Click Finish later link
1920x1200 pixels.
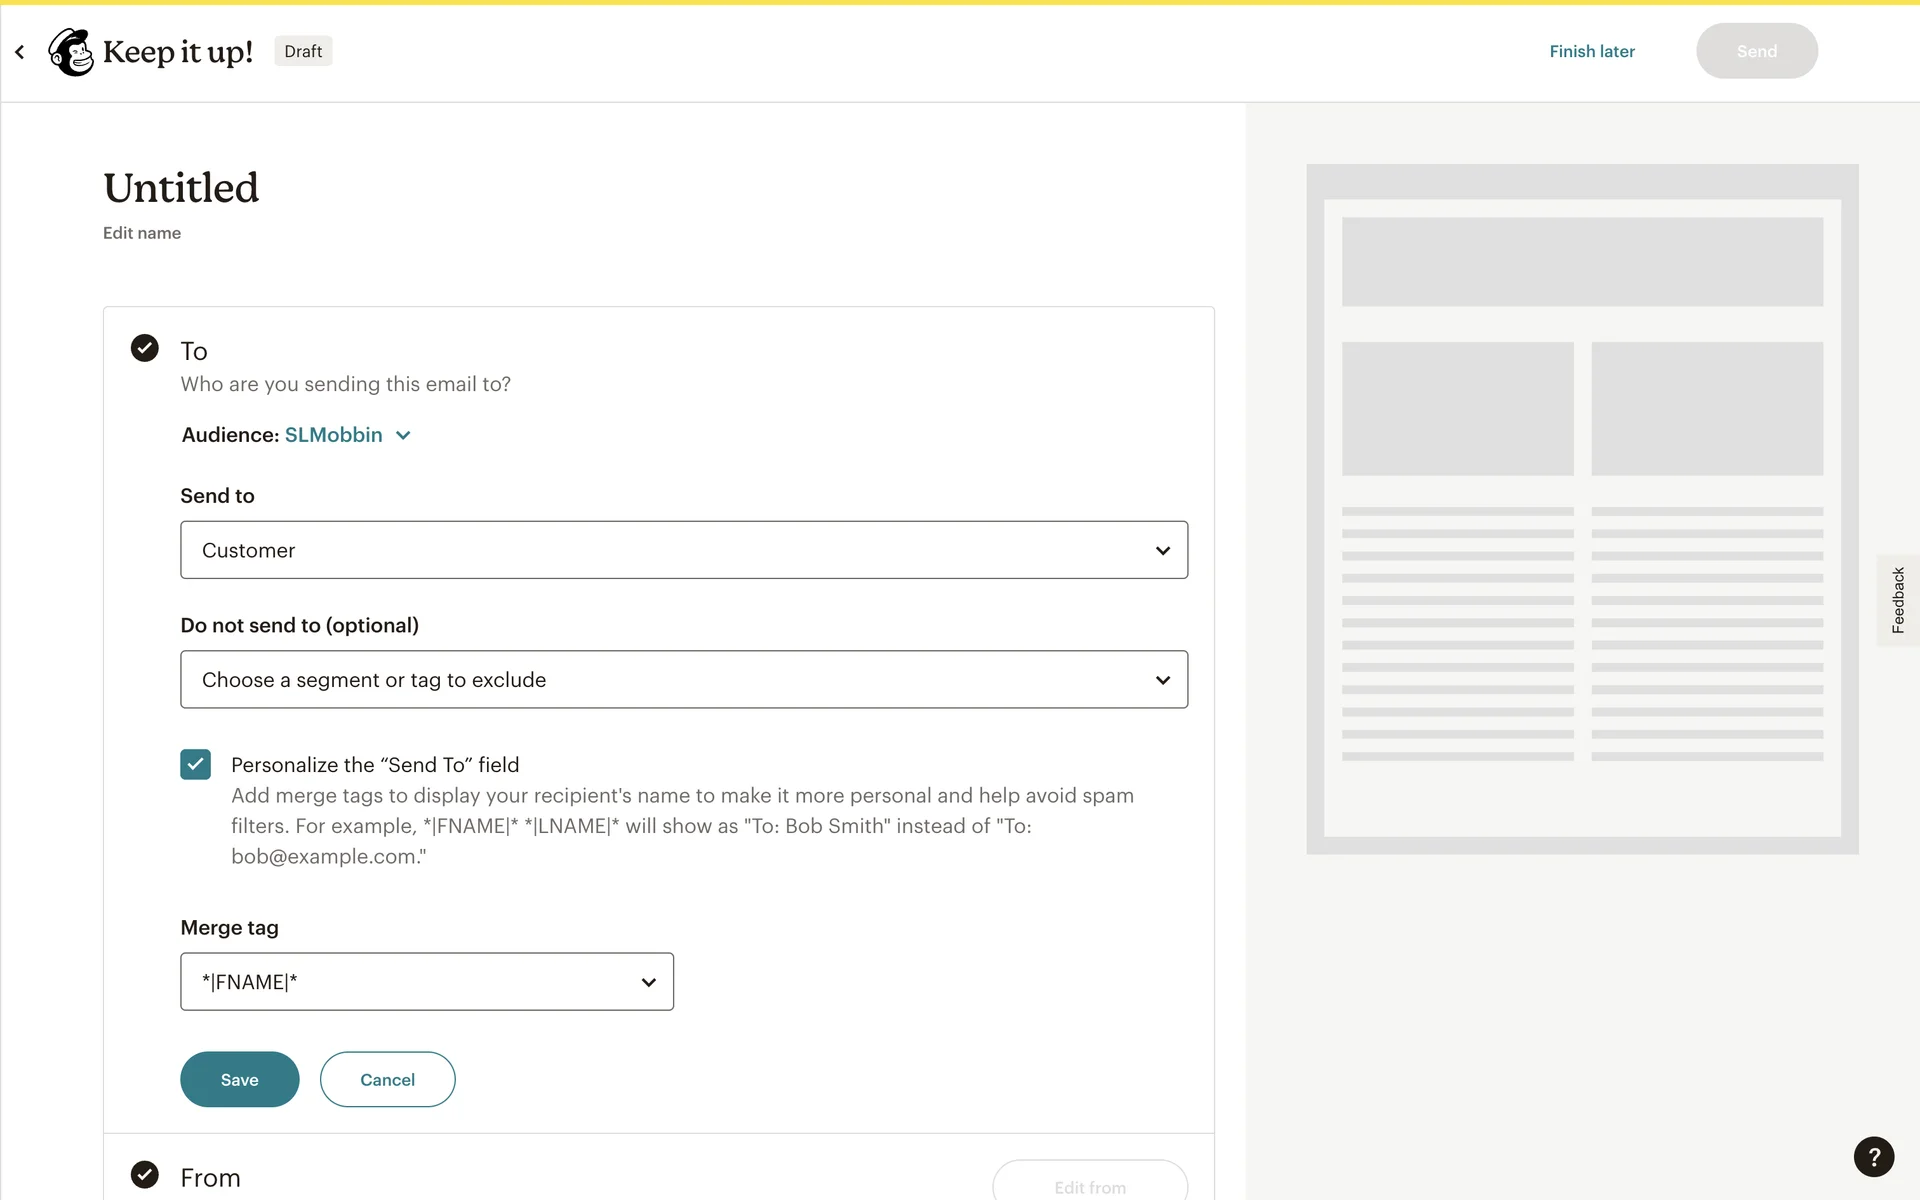point(1591,52)
